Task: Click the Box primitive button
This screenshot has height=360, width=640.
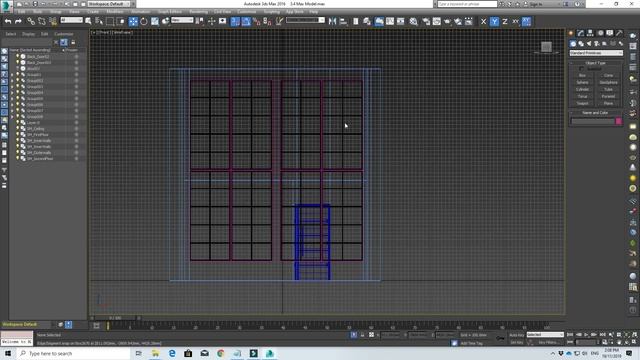Action: point(582,76)
